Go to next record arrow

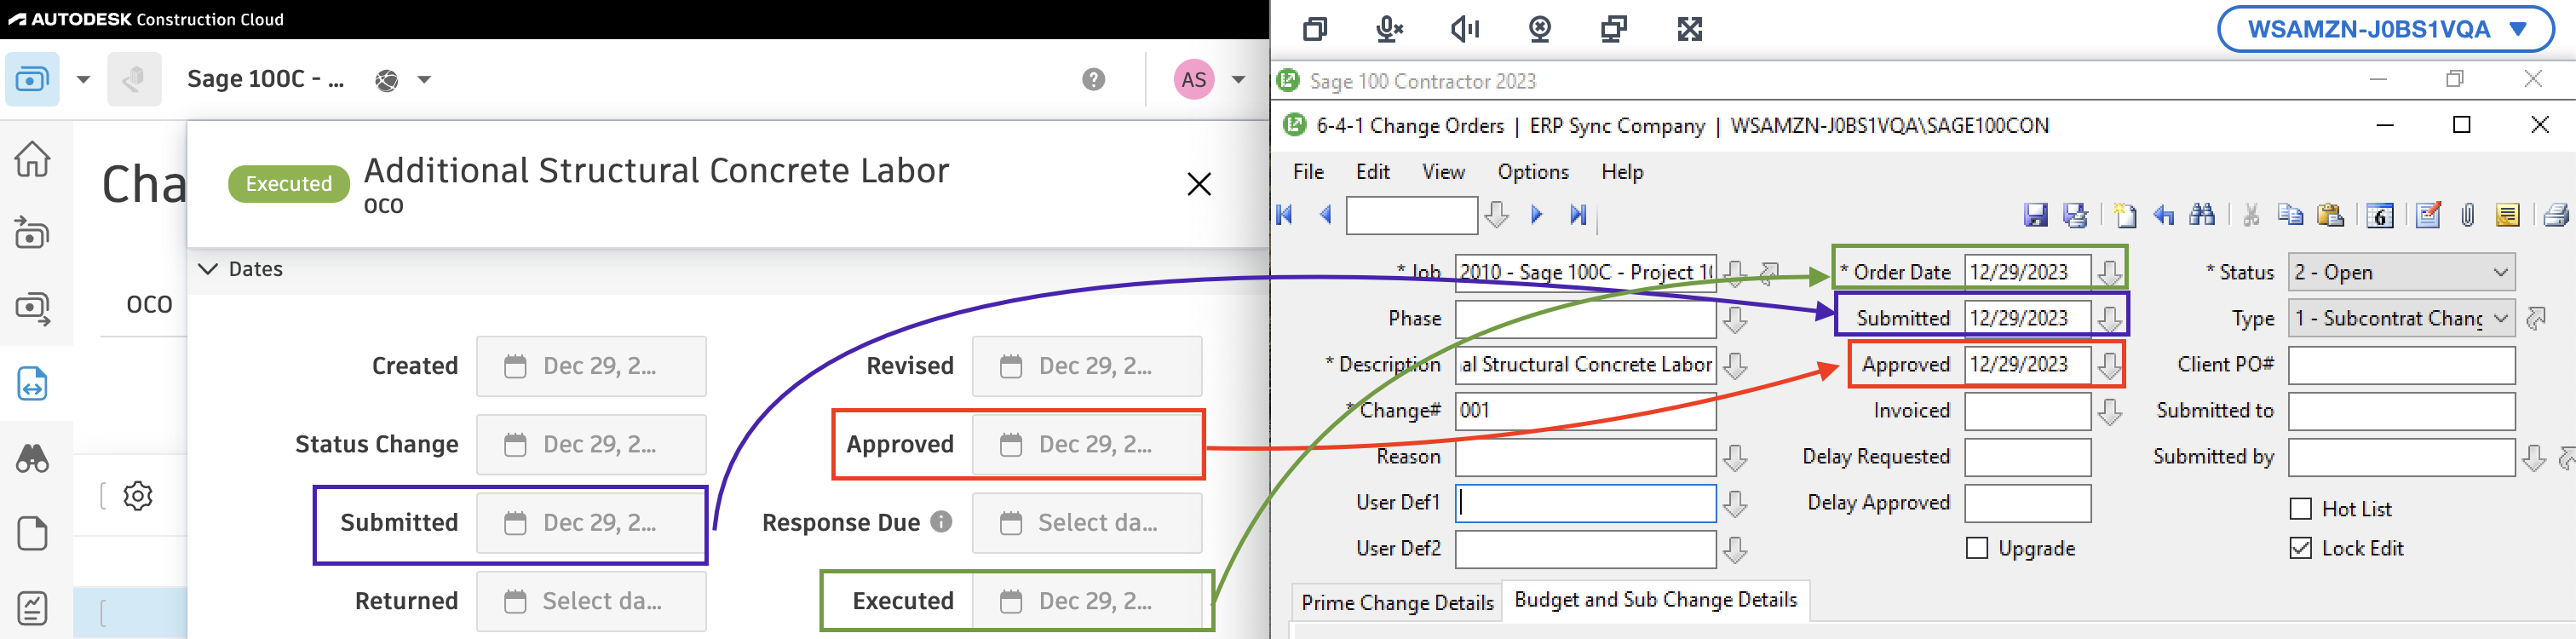coord(1537,215)
